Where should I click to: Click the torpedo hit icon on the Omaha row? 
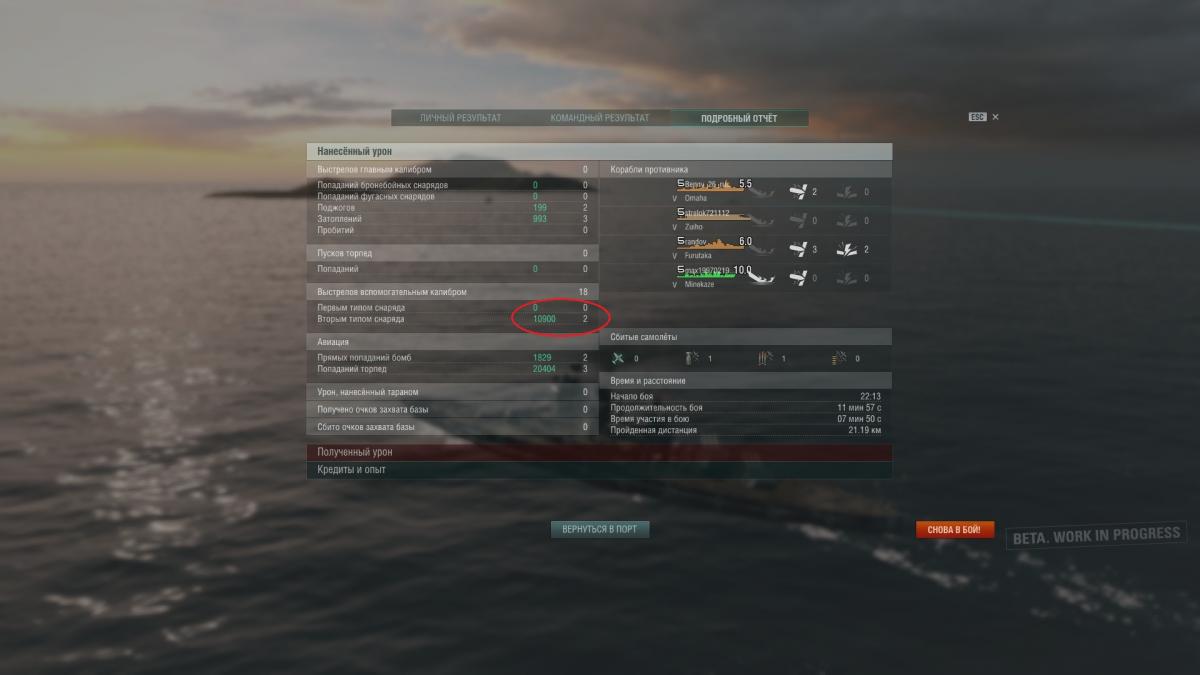coord(798,192)
